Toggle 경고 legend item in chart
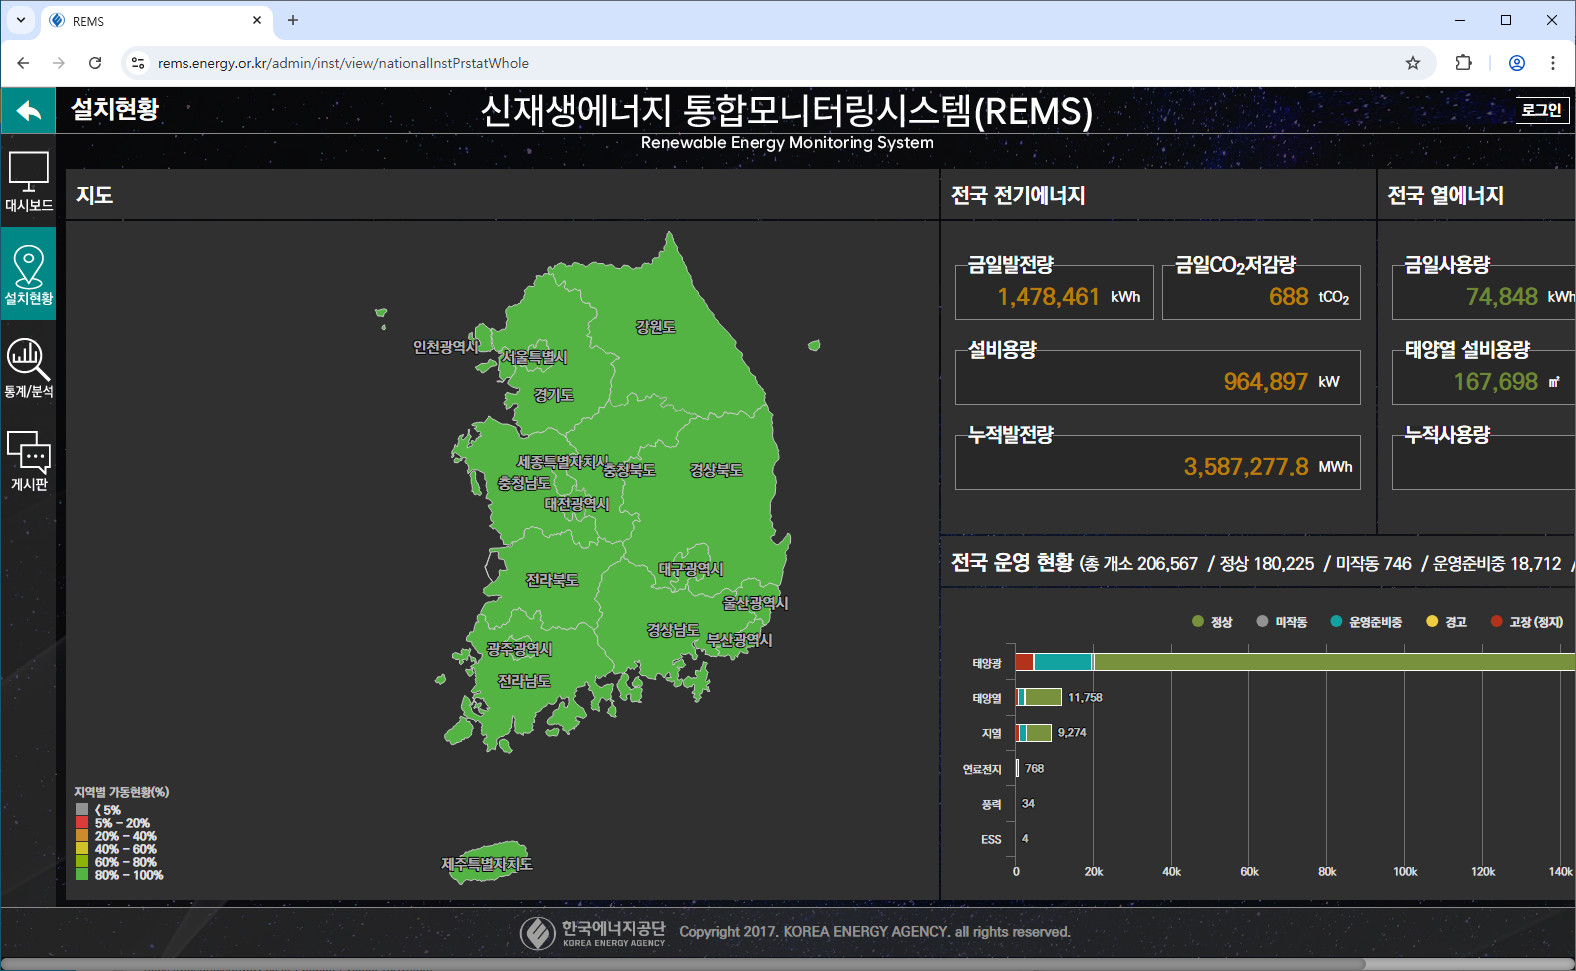1576x971 pixels. 1446,622
